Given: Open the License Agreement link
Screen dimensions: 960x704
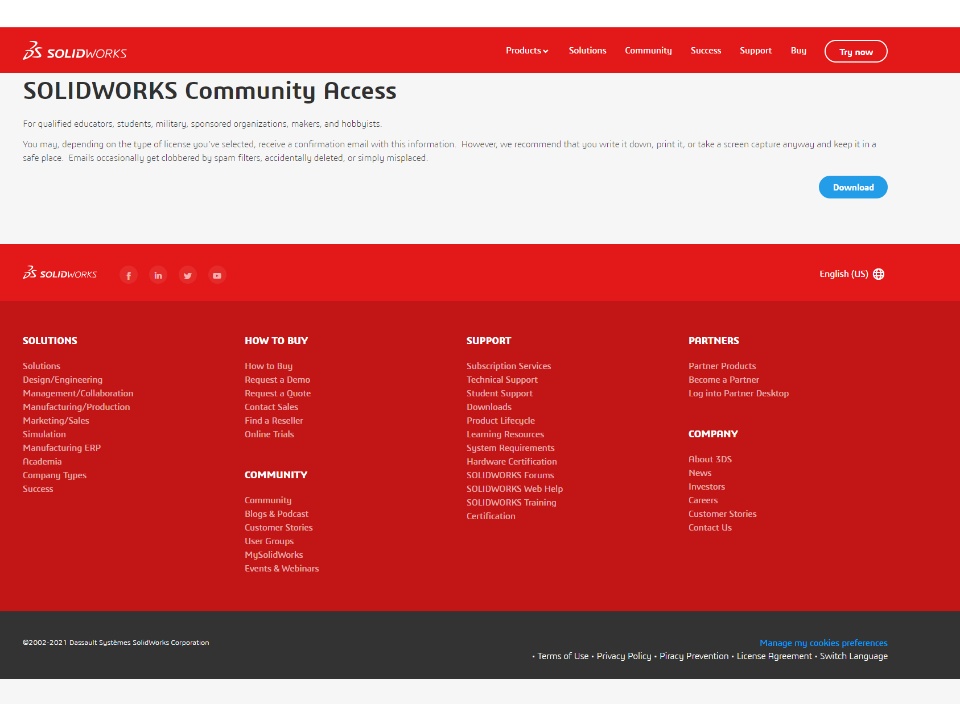Looking at the screenshot, I should point(774,656).
